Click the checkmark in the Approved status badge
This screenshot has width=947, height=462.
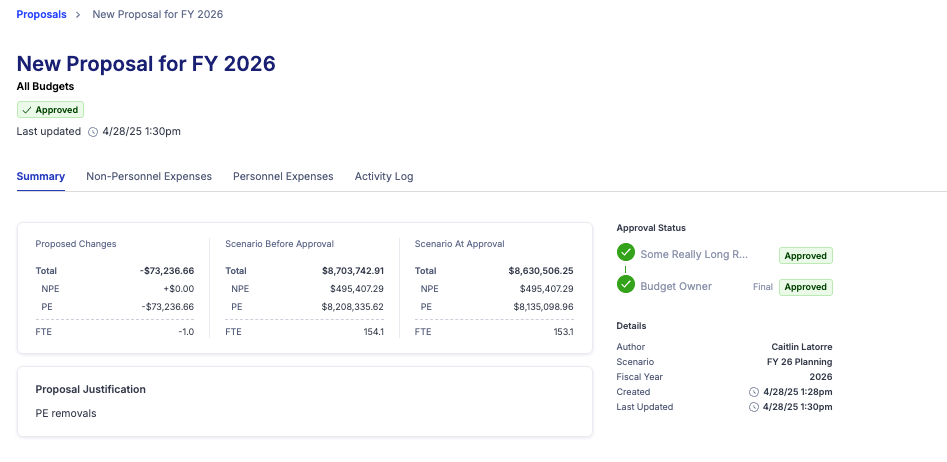click(27, 110)
